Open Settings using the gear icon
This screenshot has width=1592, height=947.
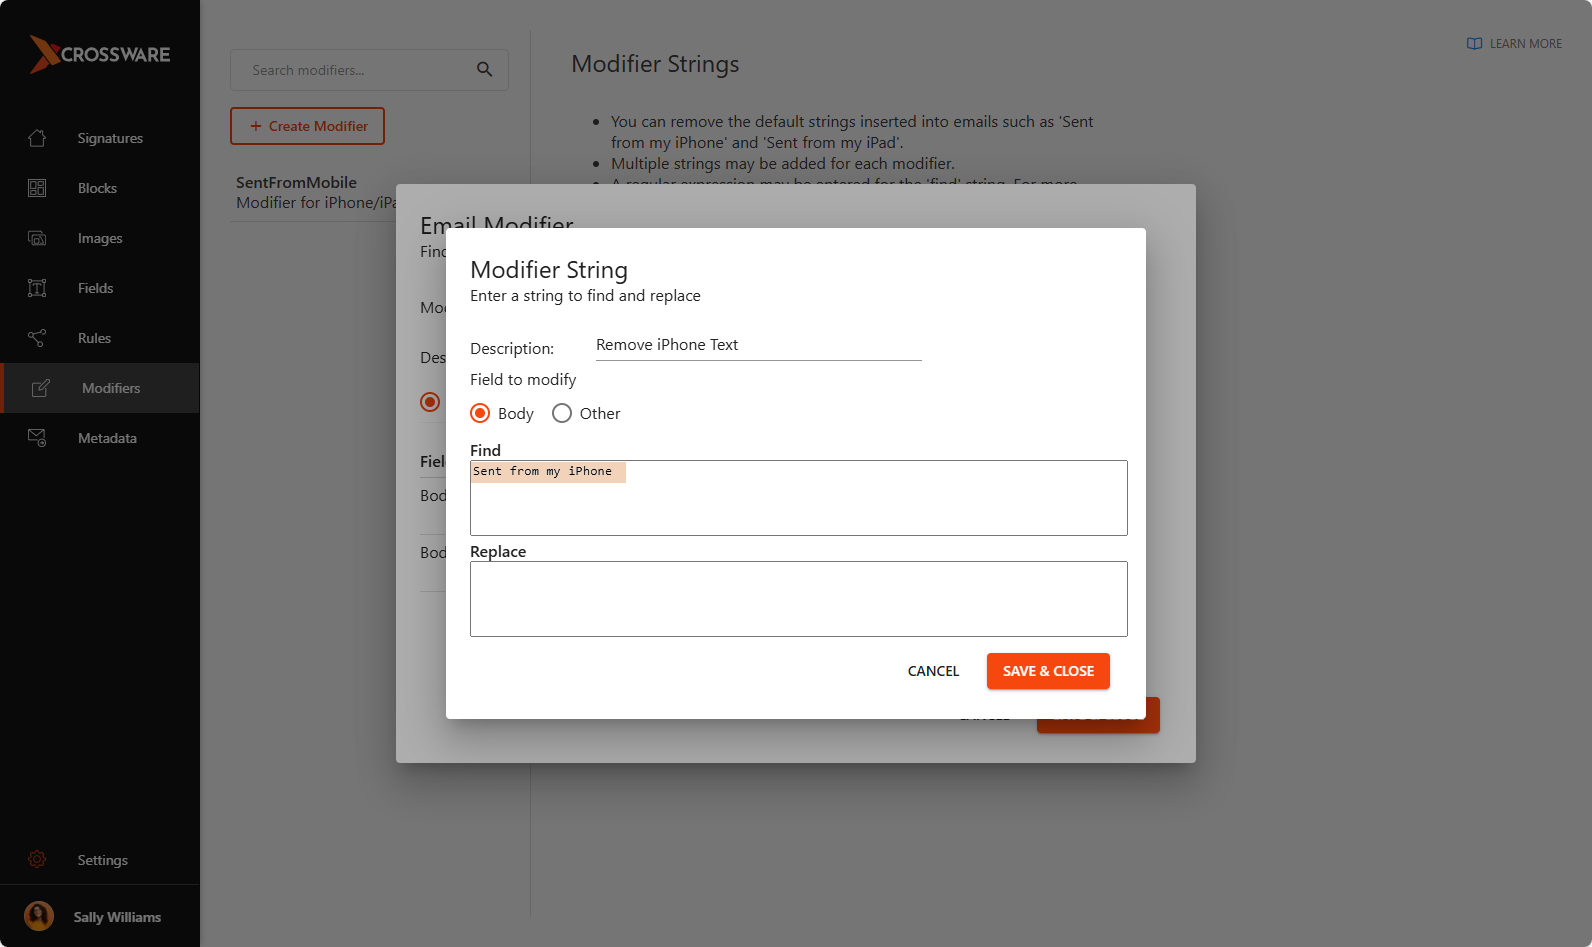37,860
